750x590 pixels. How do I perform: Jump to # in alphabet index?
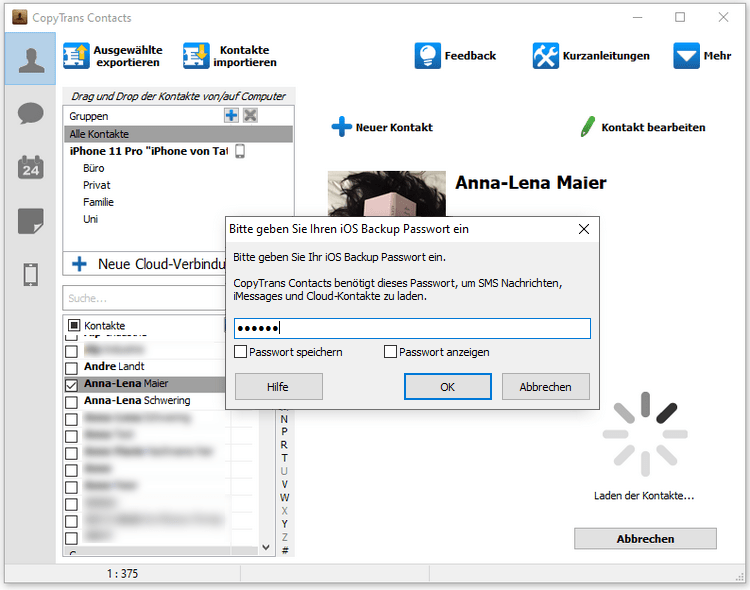(285, 550)
